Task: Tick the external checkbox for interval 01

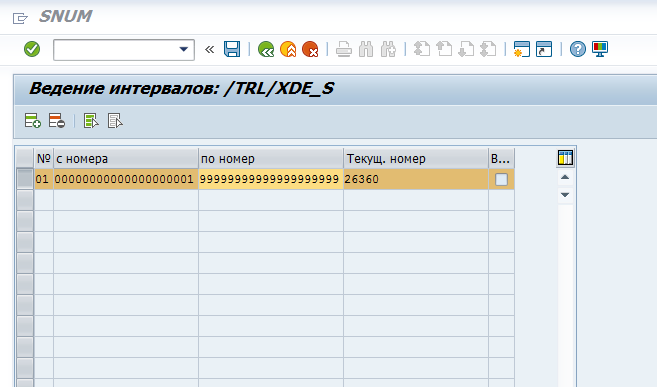Action: [501, 179]
